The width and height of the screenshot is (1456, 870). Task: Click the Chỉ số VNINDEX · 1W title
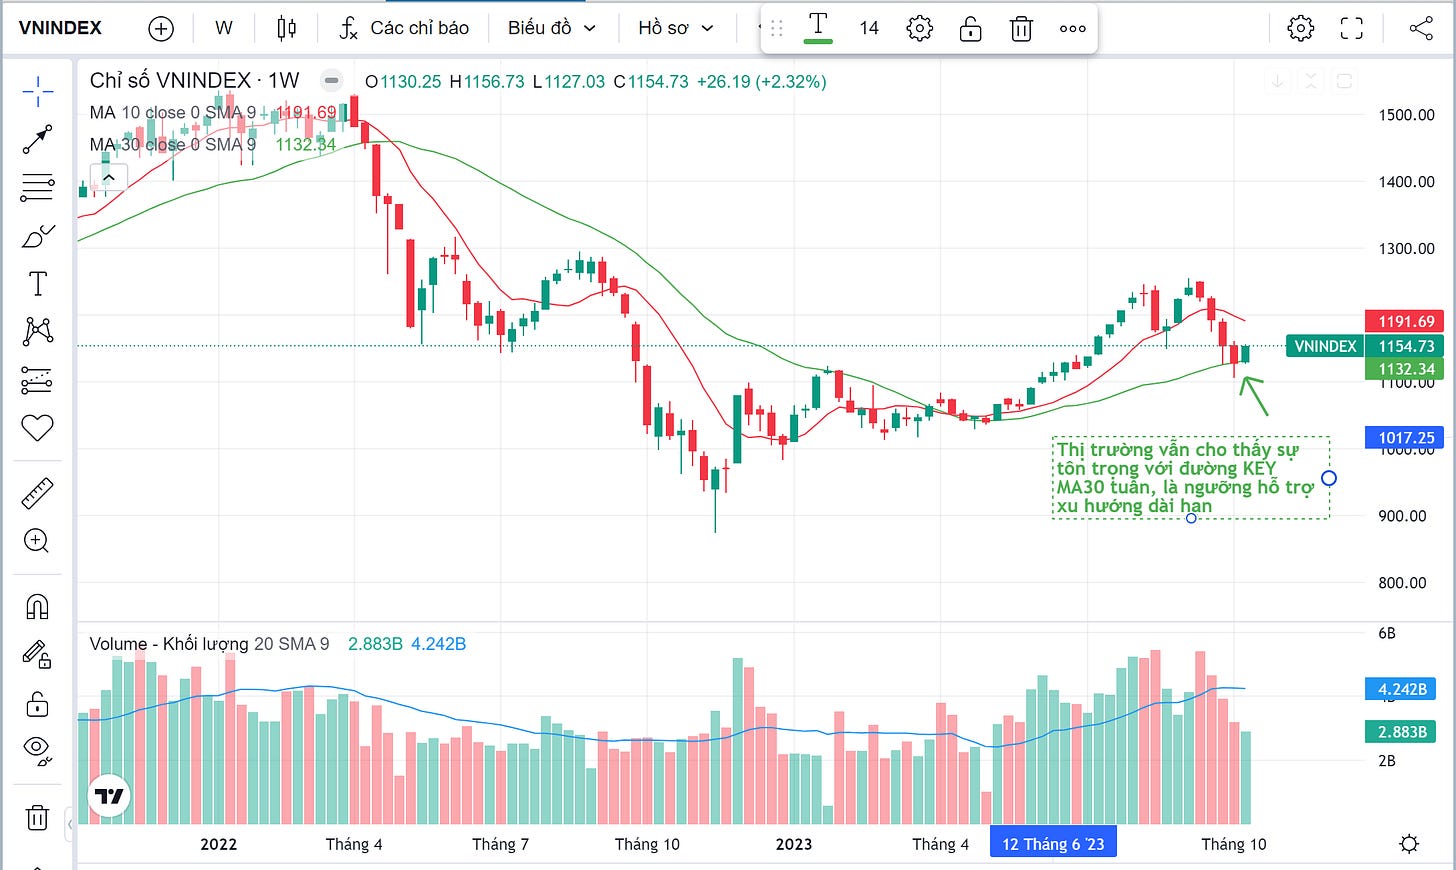(194, 81)
